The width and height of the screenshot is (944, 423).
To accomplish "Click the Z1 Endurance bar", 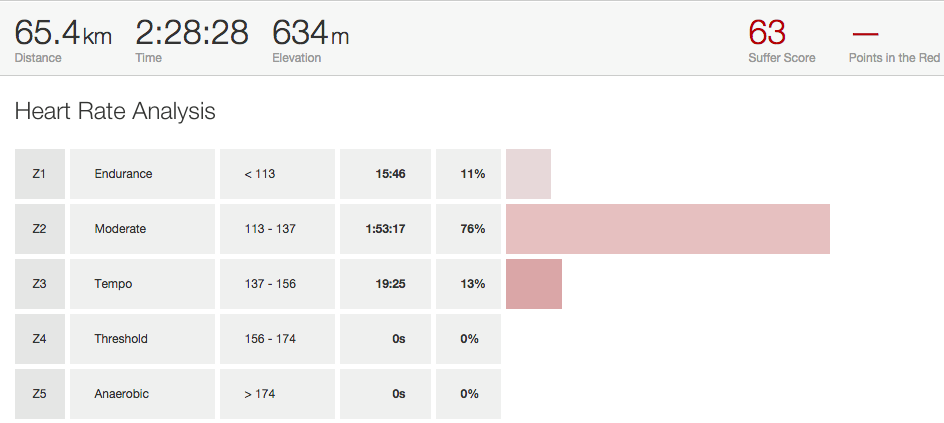I will (528, 174).
